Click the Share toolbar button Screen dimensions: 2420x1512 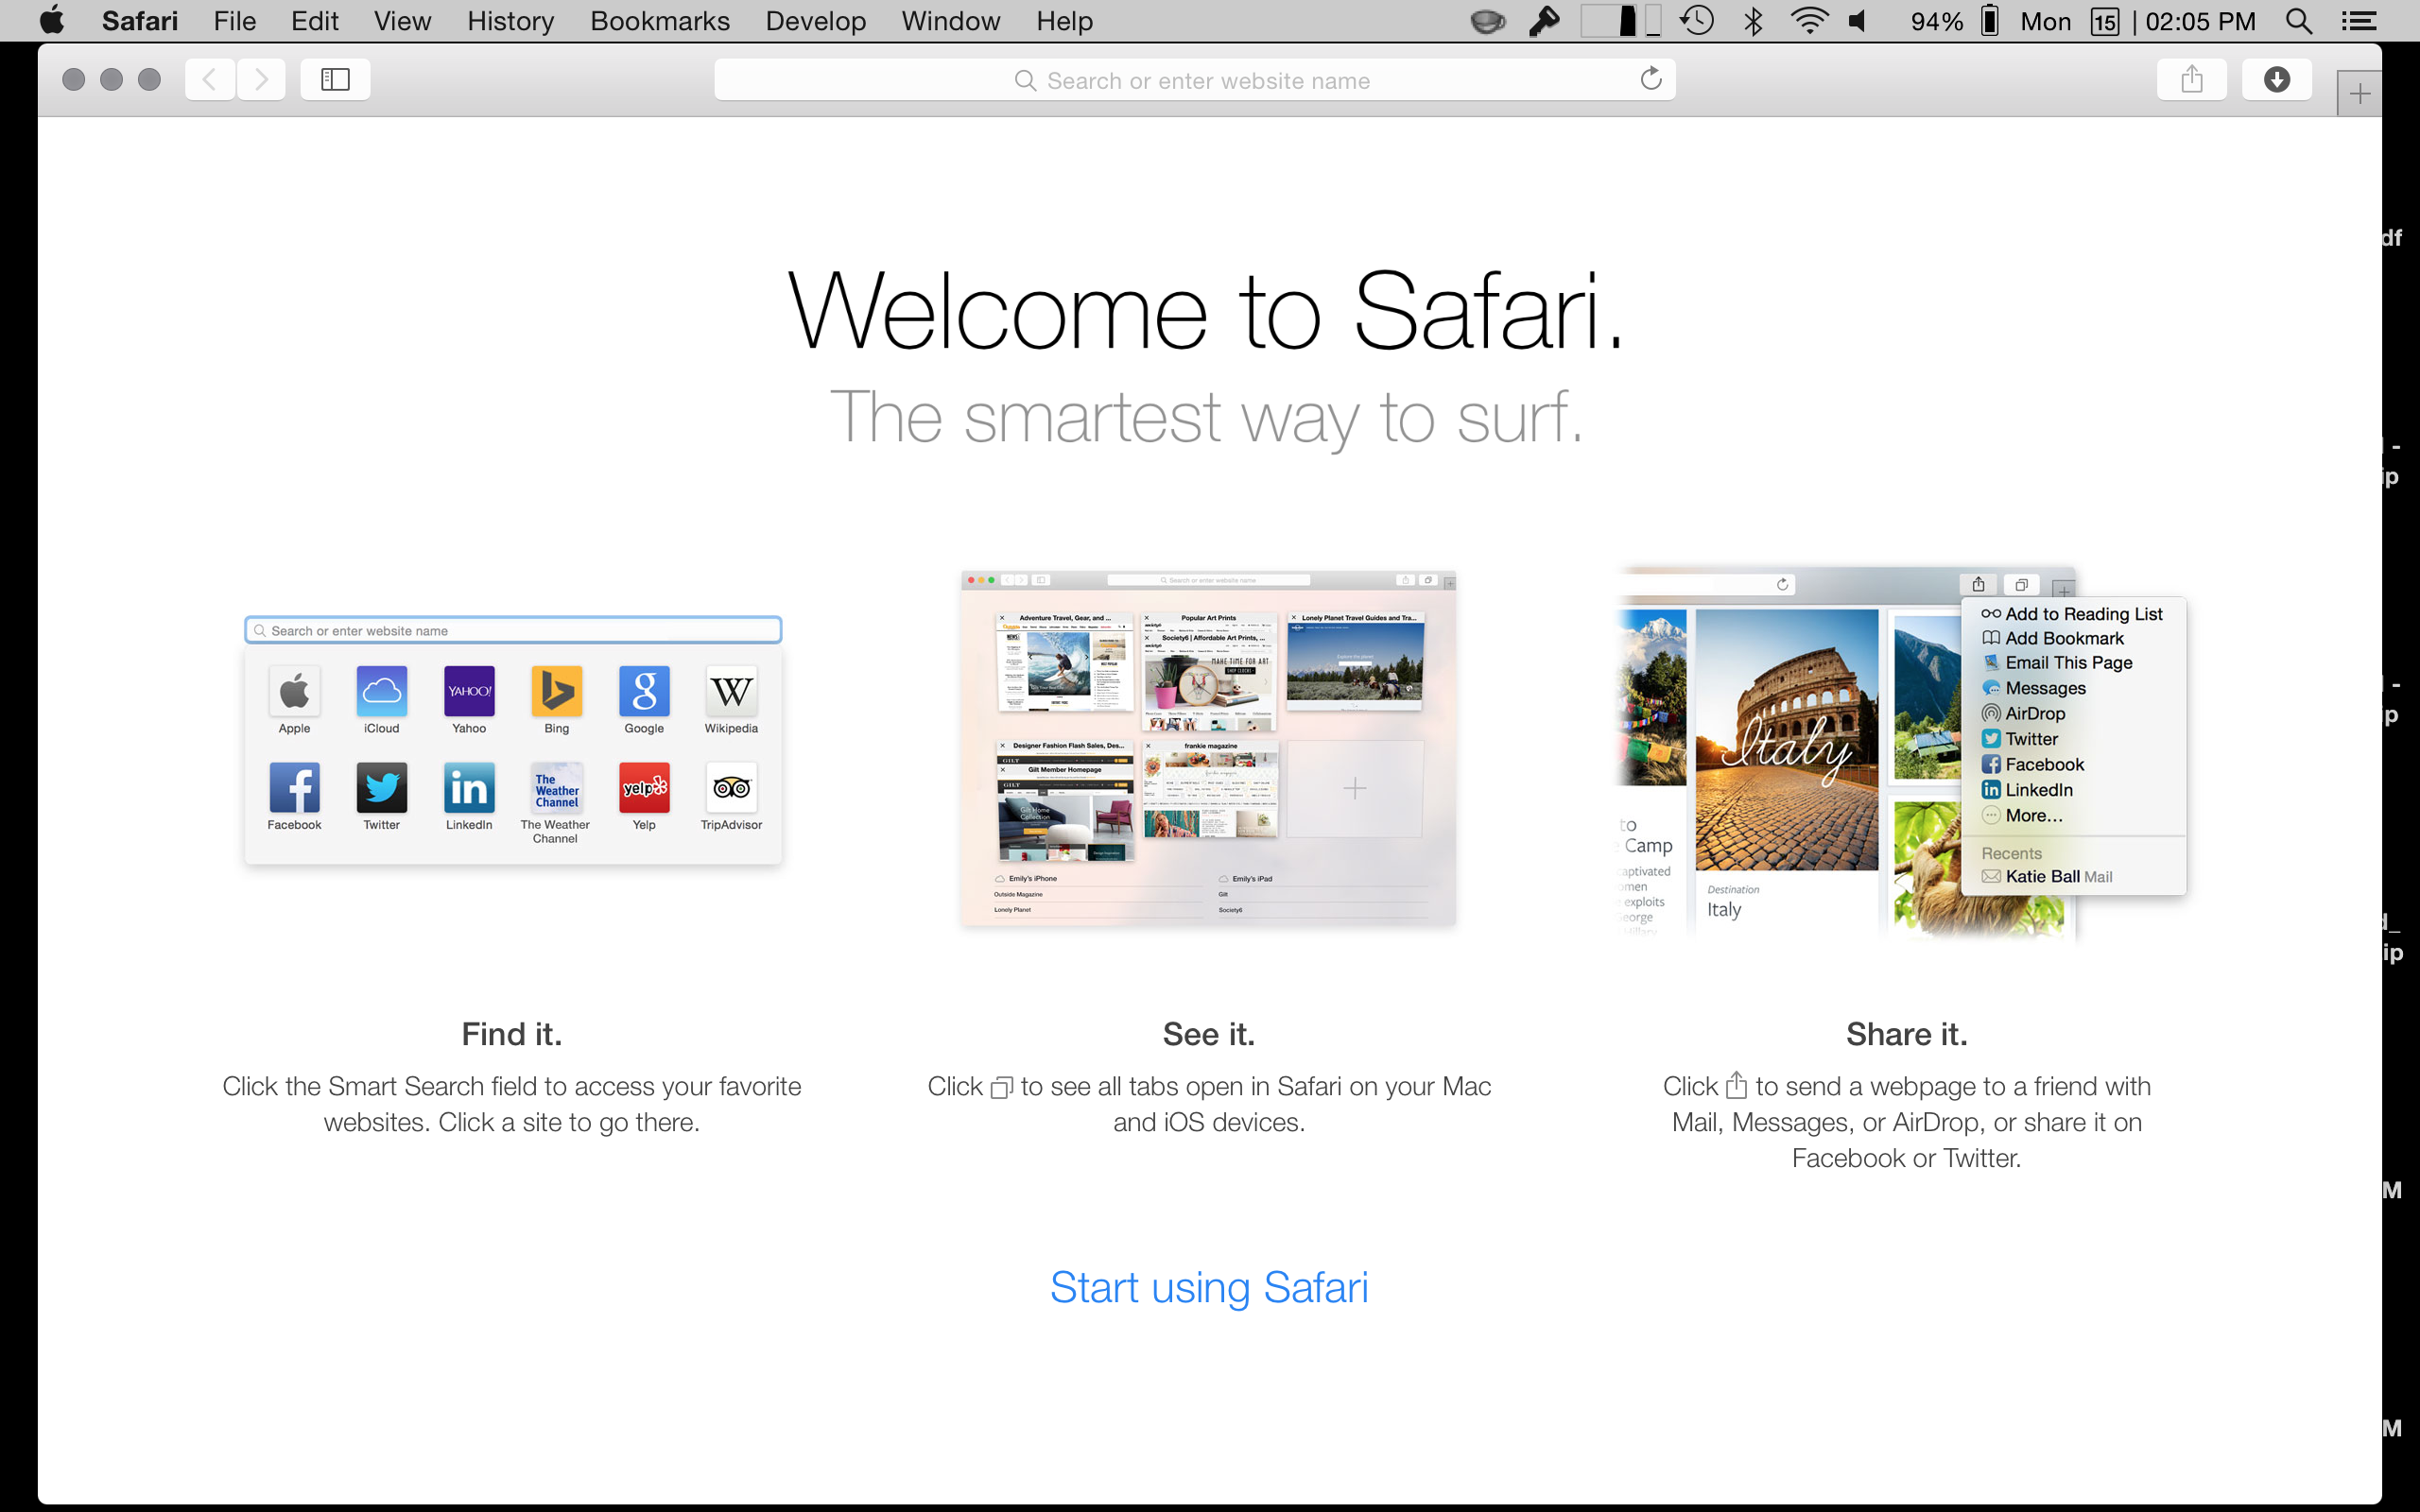tap(2191, 79)
